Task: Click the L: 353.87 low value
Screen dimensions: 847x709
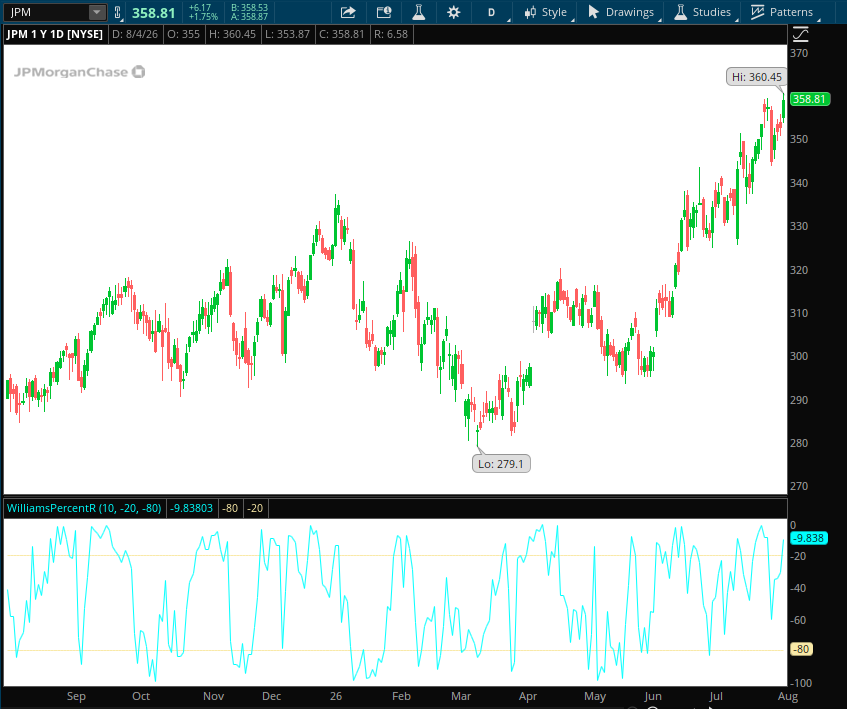Action: coord(287,34)
